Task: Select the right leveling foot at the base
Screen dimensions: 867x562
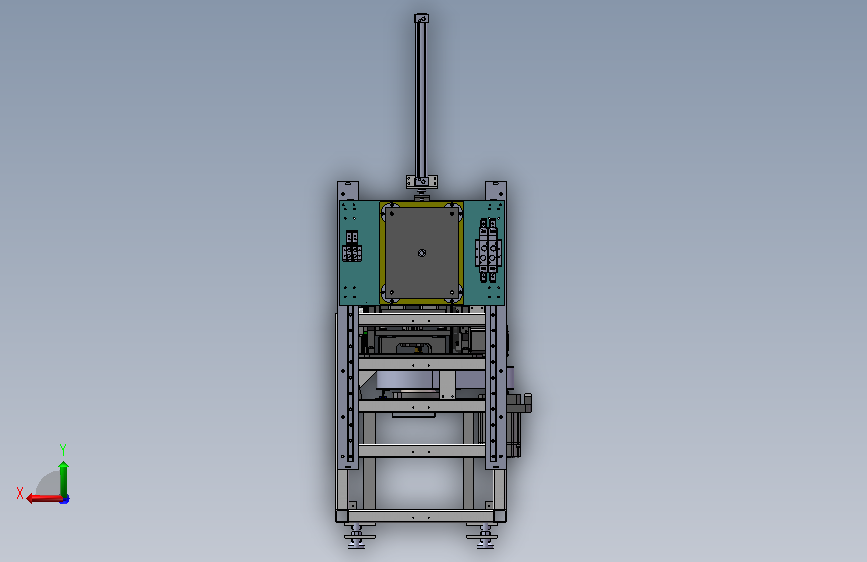Action: coord(483,537)
